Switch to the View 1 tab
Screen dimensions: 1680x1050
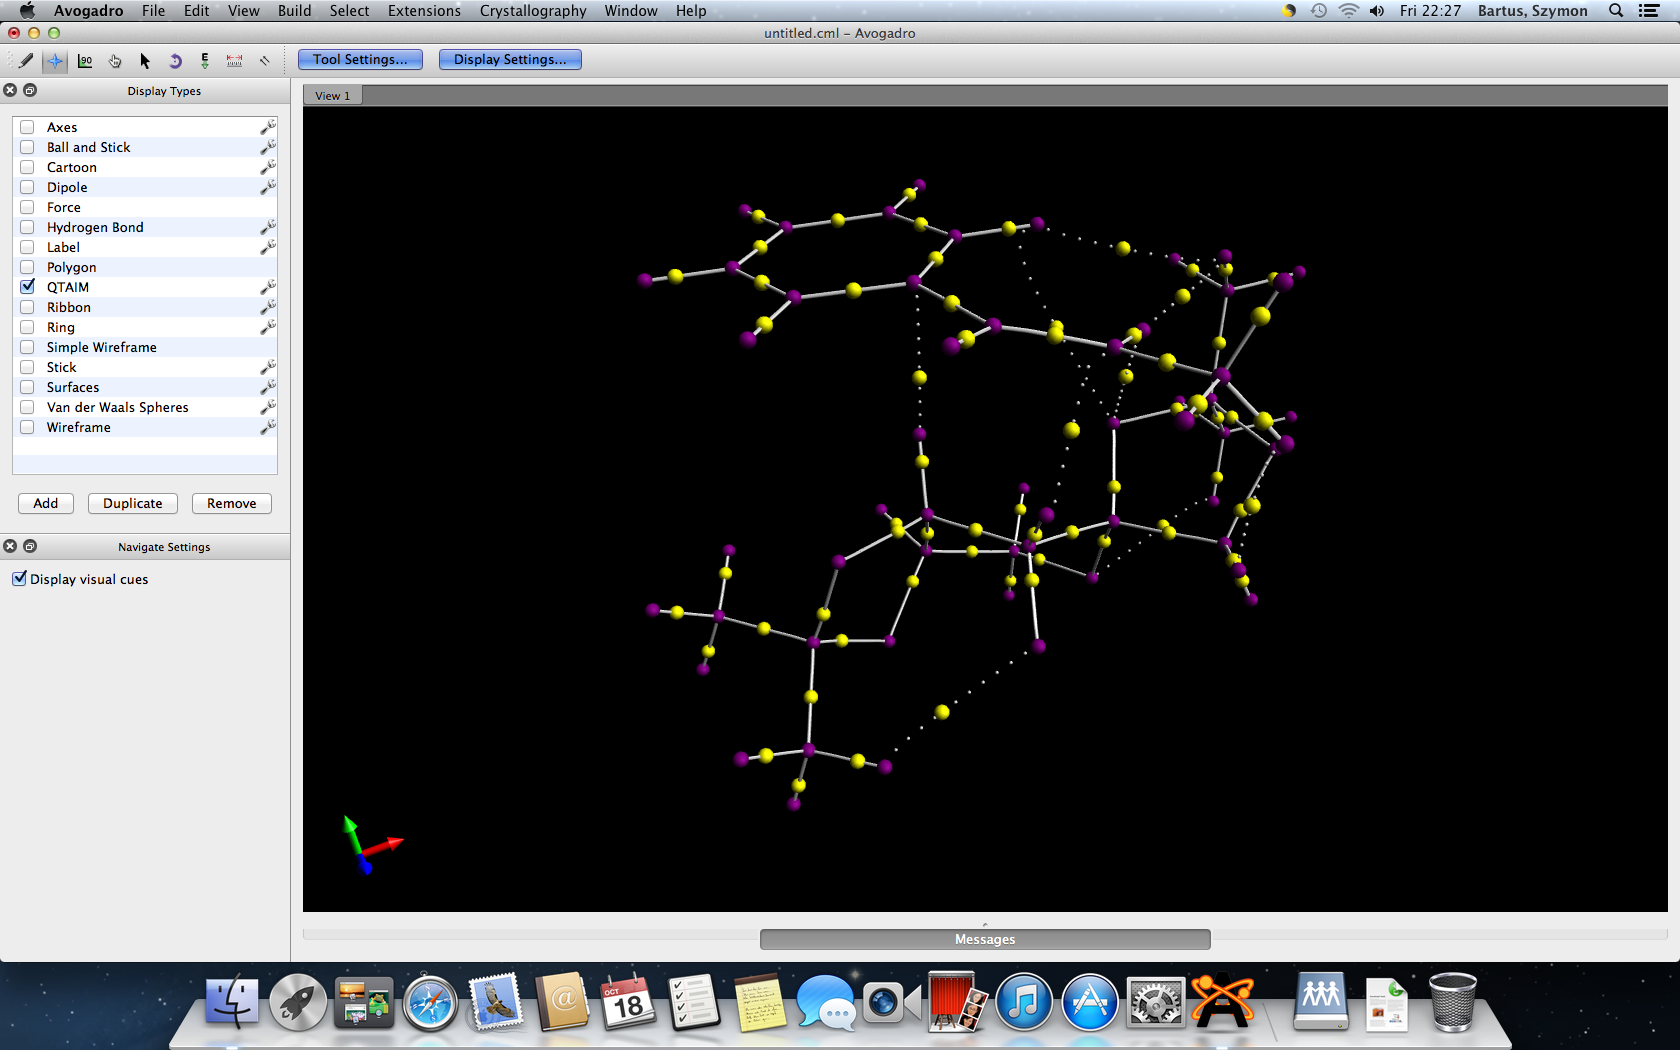coord(333,96)
